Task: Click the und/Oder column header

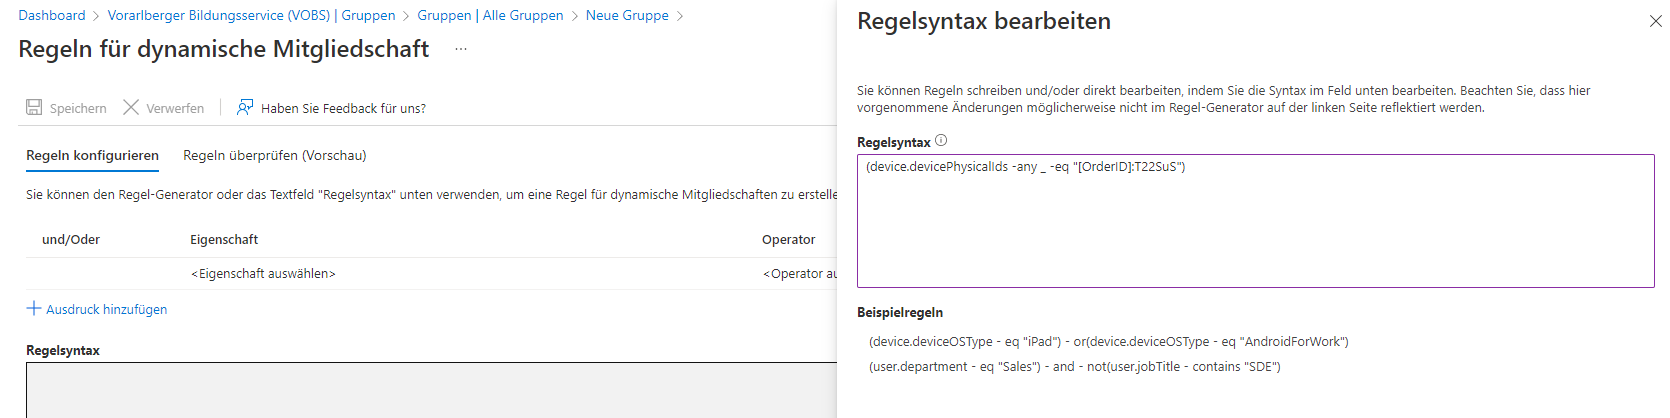Action: (71, 240)
